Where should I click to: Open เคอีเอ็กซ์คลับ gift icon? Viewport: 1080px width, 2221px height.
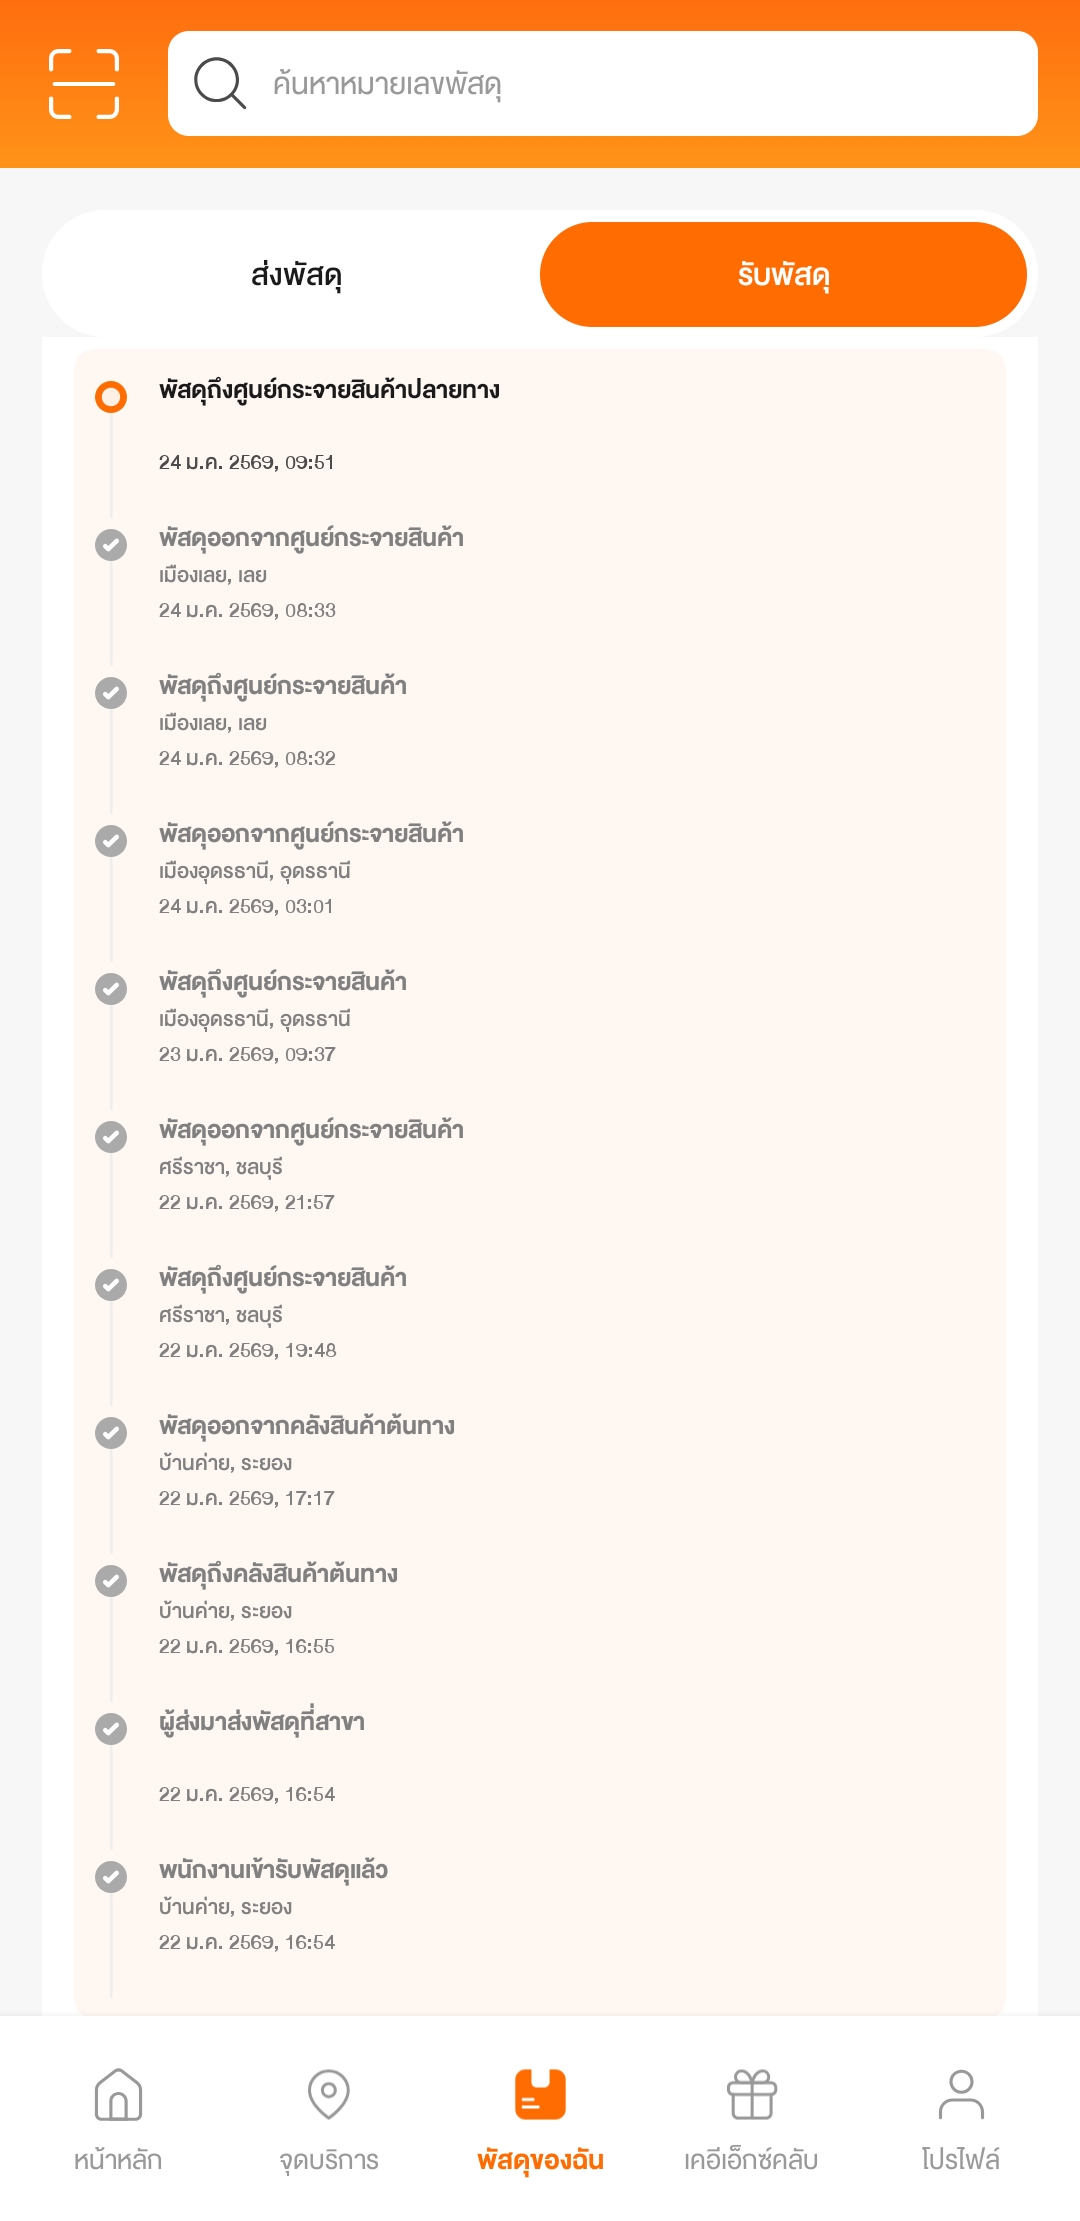(751, 2095)
